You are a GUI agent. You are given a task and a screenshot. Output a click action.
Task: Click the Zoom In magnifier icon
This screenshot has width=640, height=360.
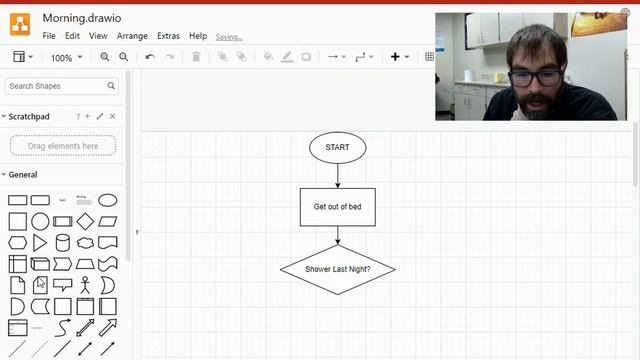[105, 57]
